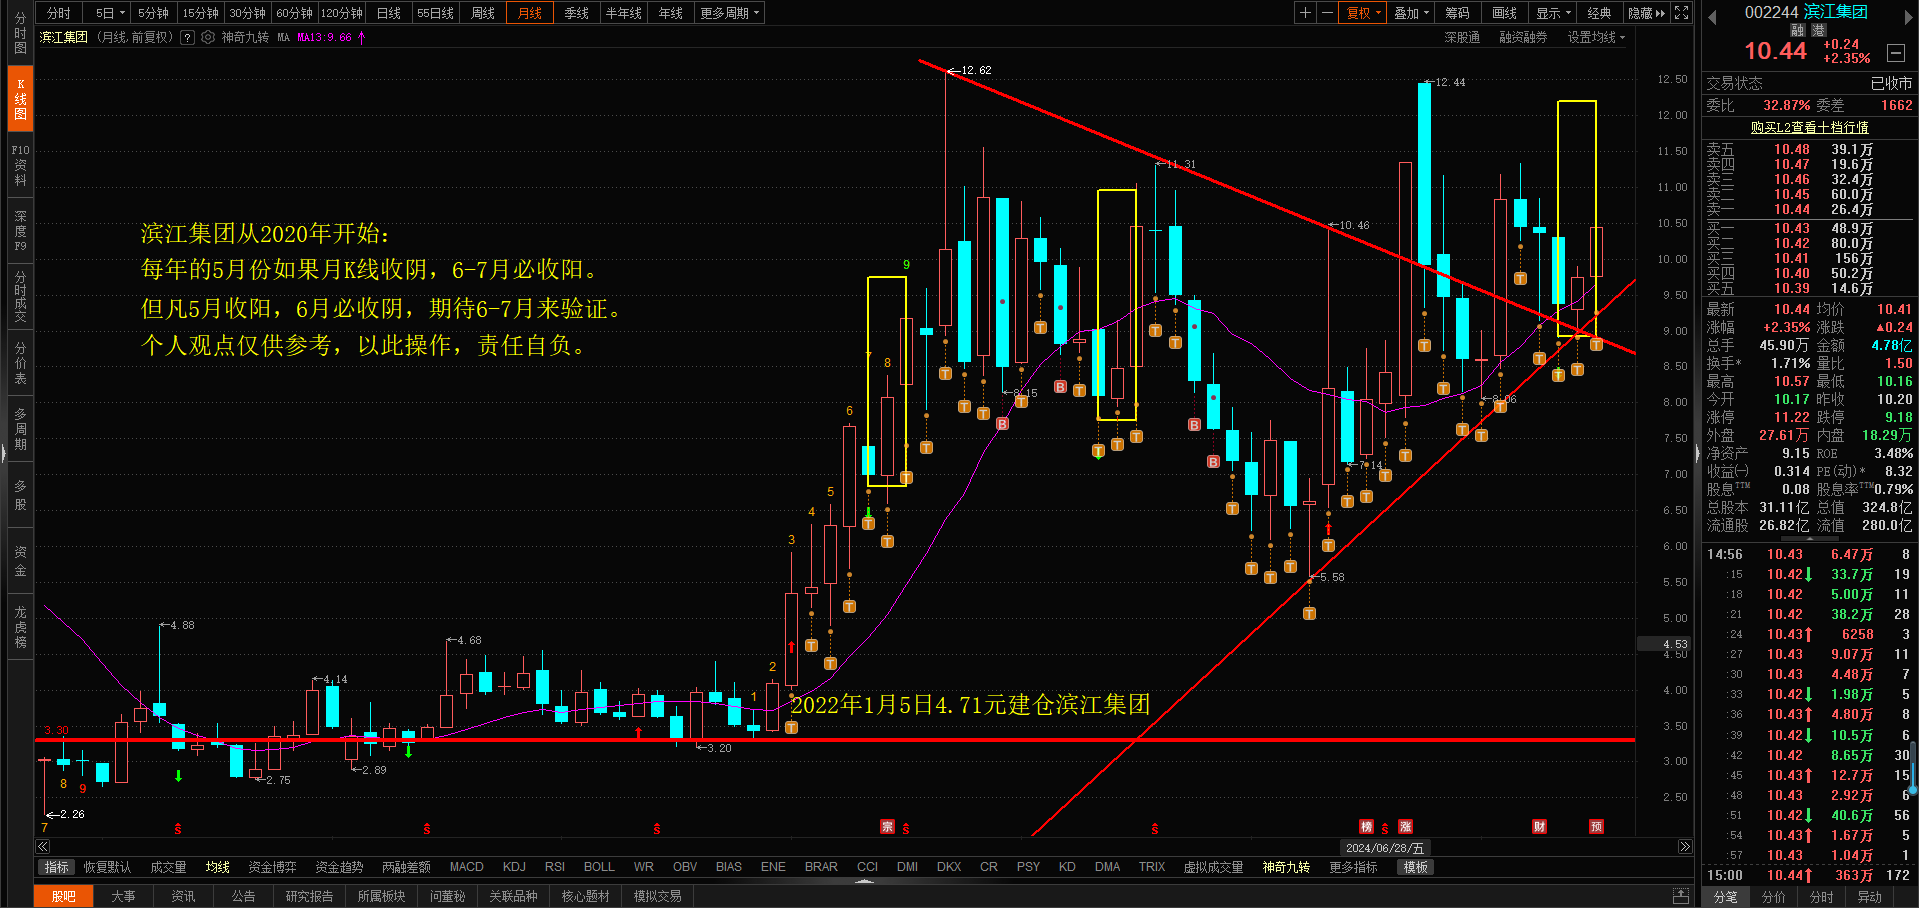Click the 模板 button
The width and height of the screenshot is (1919, 908).
(x=1415, y=867)
